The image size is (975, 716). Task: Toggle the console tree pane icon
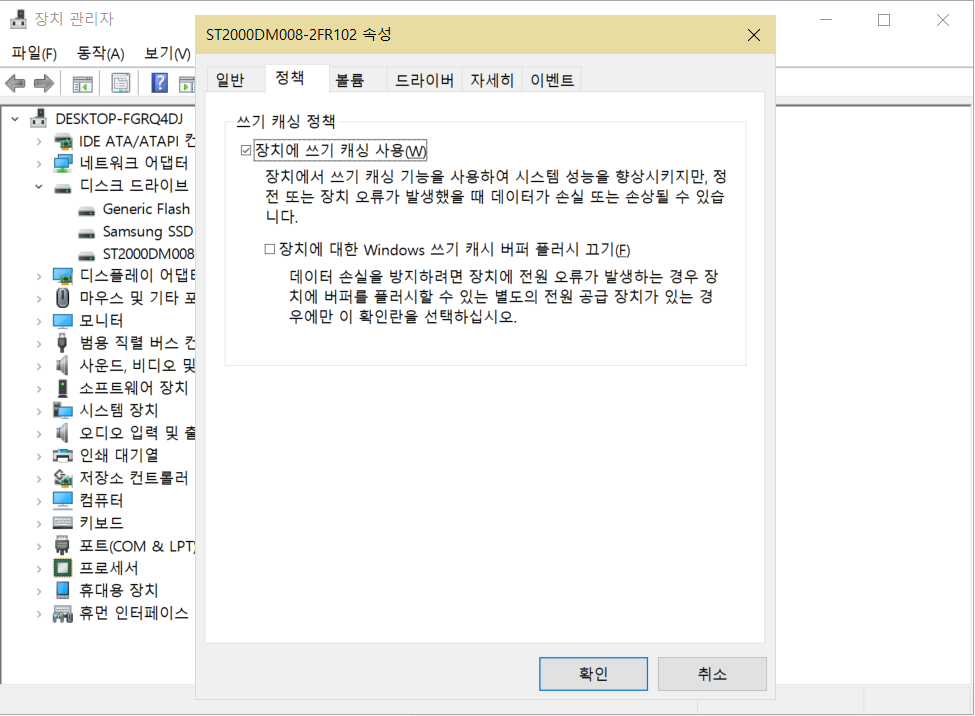pos(83,83)
